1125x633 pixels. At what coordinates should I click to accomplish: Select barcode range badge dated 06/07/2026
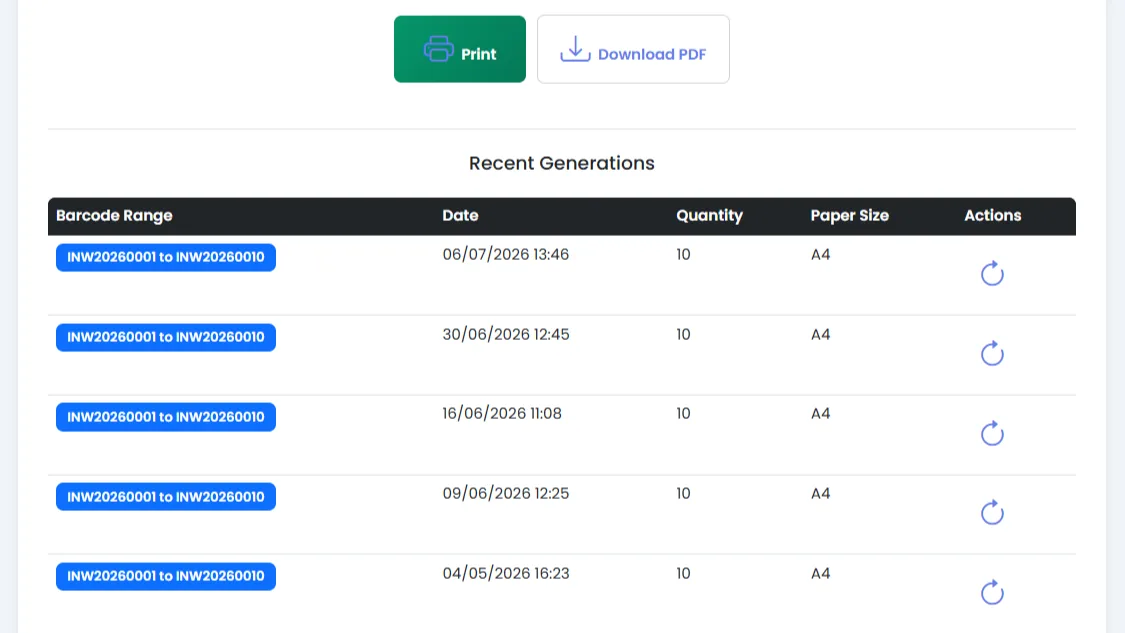click(x=166, y=257)
